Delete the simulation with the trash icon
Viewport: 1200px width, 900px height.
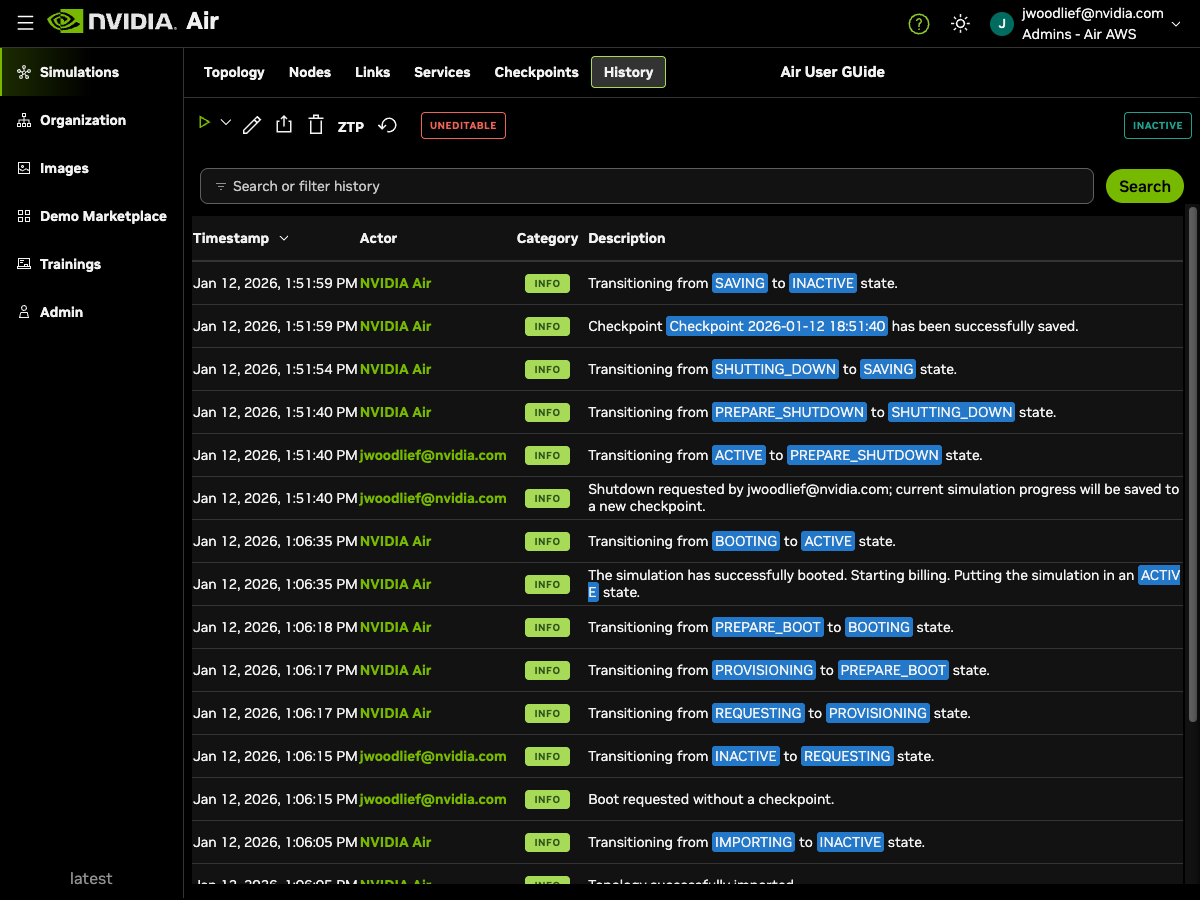point(316,124)
